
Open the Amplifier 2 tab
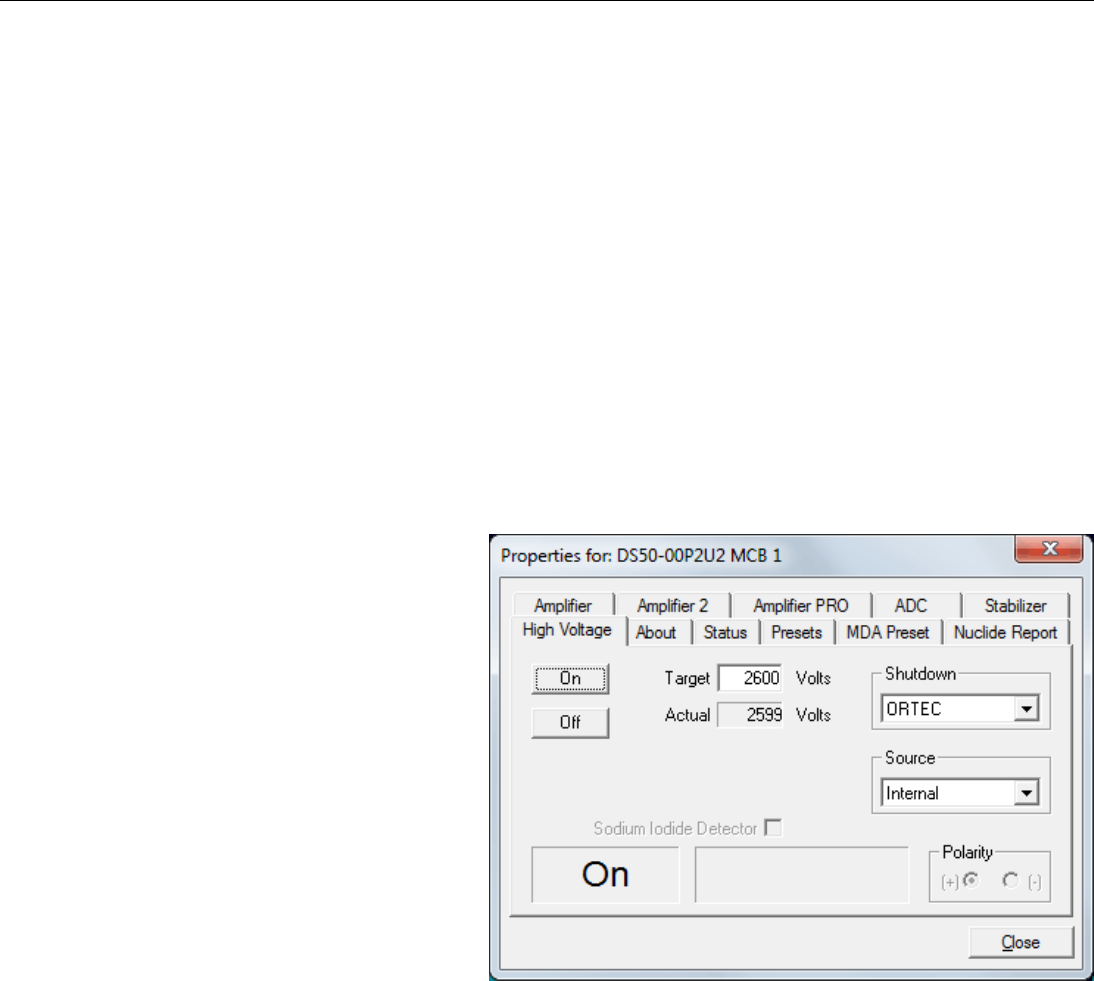click(x=673, y=605)
